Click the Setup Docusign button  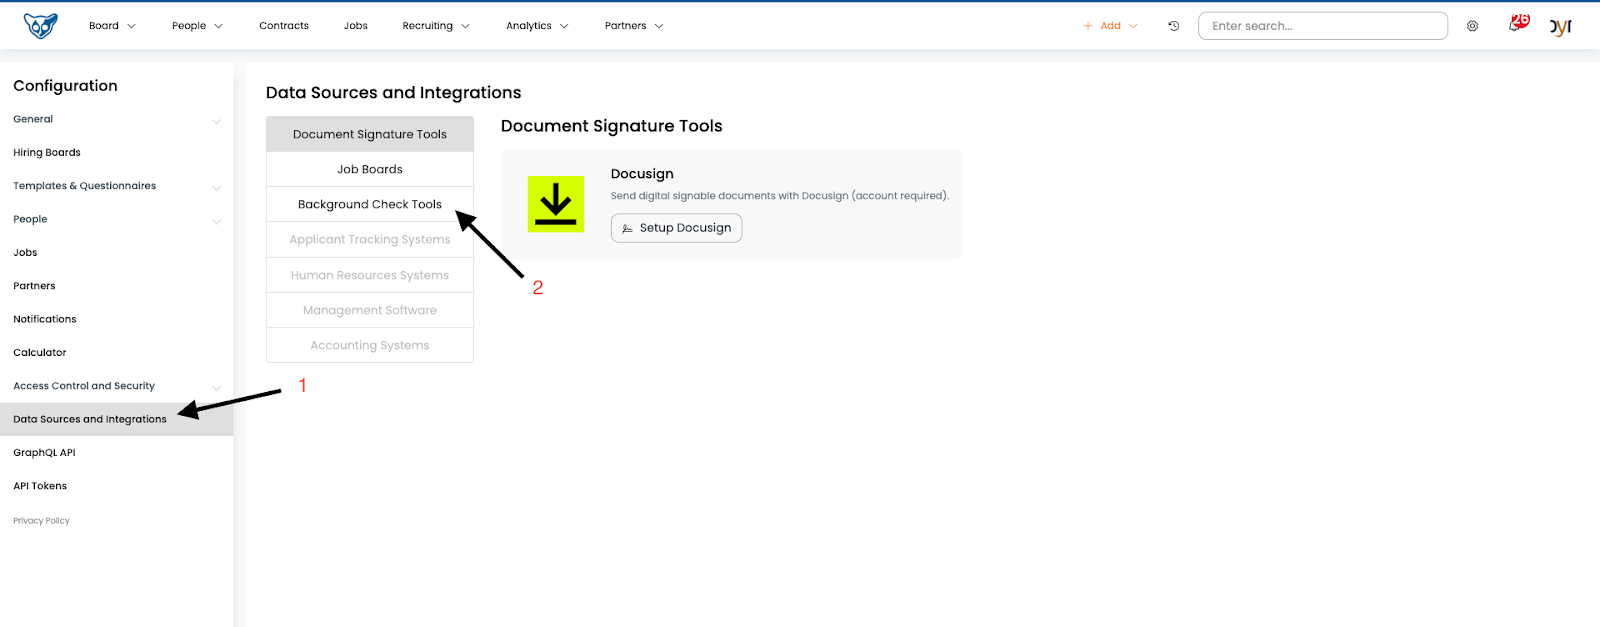(677, 228)
